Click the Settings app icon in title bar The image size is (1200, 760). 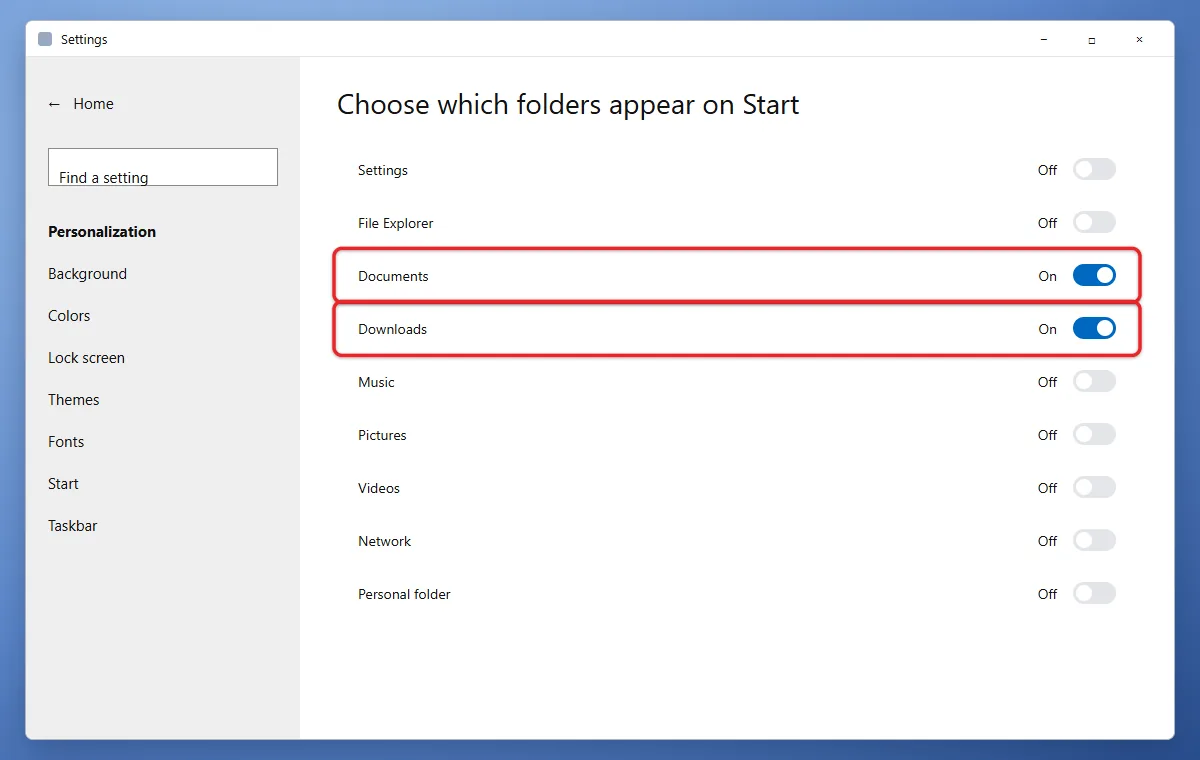click(45, 40)
